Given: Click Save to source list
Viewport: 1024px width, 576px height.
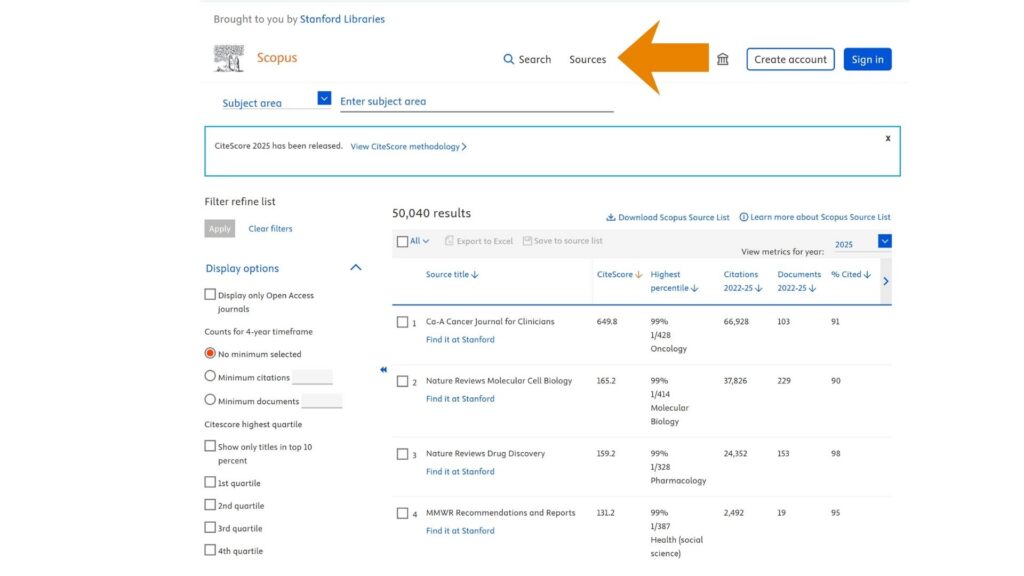Looking at the screenshot, I should [562, 241].
